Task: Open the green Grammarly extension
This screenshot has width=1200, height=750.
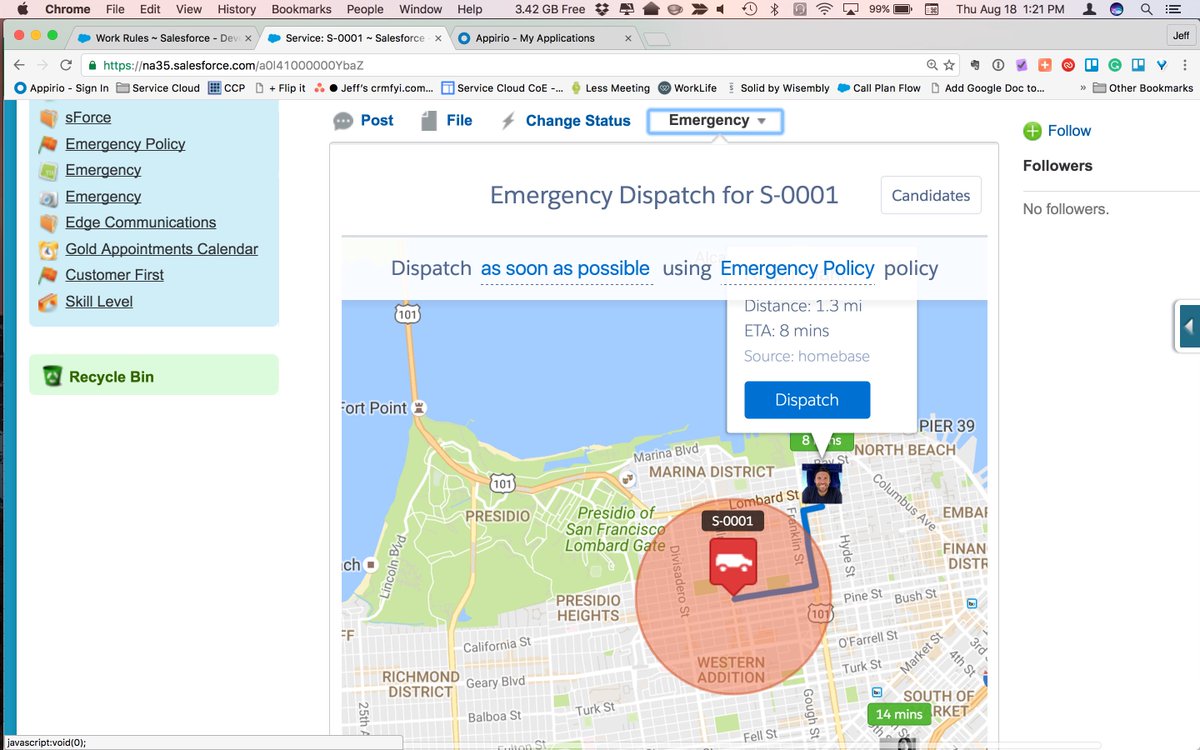Action: tap(1115, 65)
